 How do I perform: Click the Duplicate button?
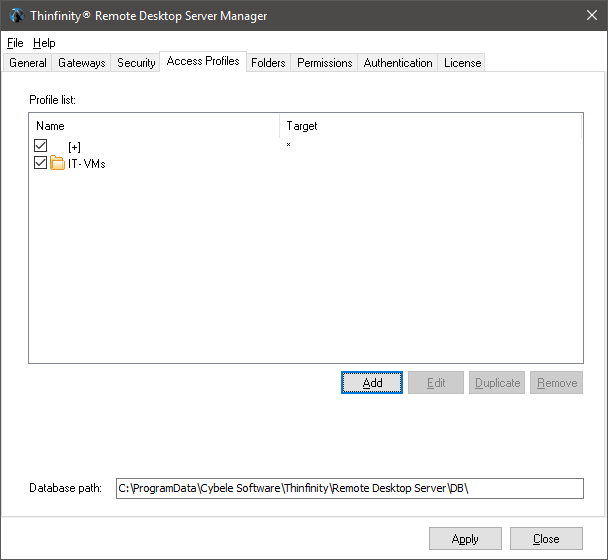[497, 383]
